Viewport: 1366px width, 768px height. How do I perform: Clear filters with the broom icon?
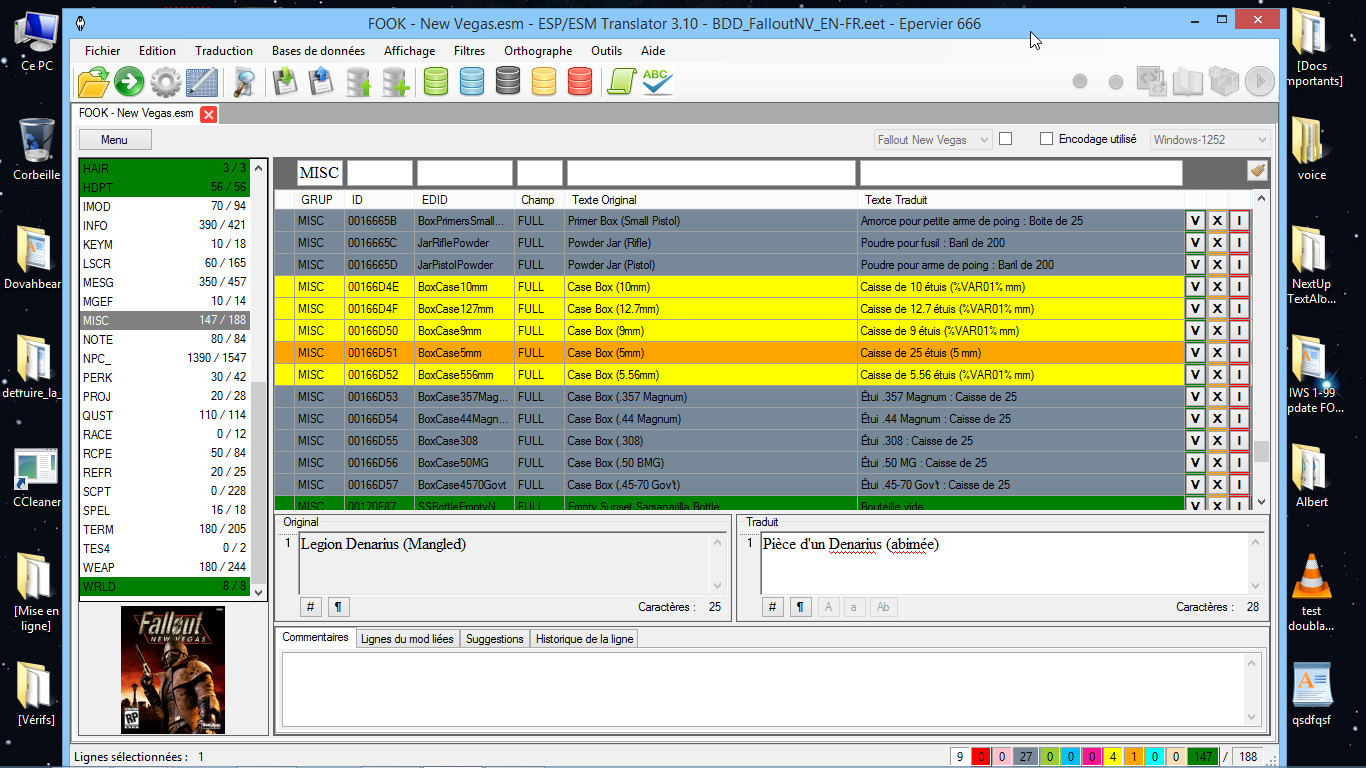click(1257, 172)
